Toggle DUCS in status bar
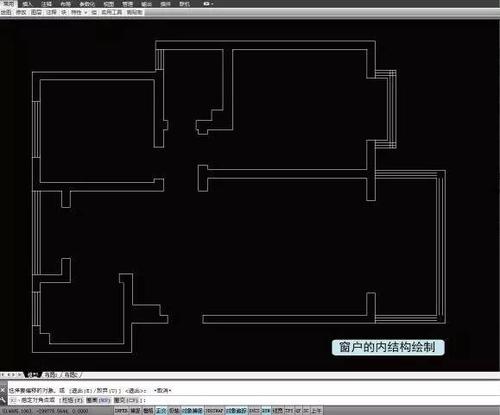Image resolution: width=500 pixels, height=415 pixels. coord(254,410)
